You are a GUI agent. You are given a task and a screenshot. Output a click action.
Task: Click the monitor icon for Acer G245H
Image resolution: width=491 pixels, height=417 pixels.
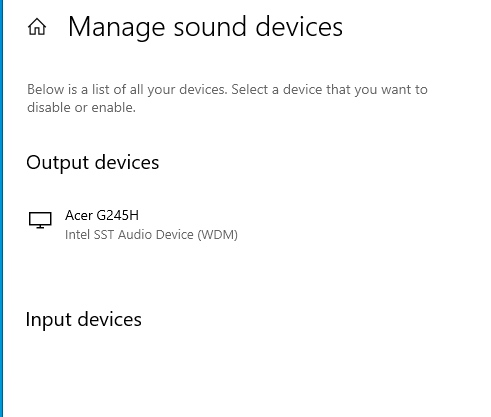click(x=40, y=220)
